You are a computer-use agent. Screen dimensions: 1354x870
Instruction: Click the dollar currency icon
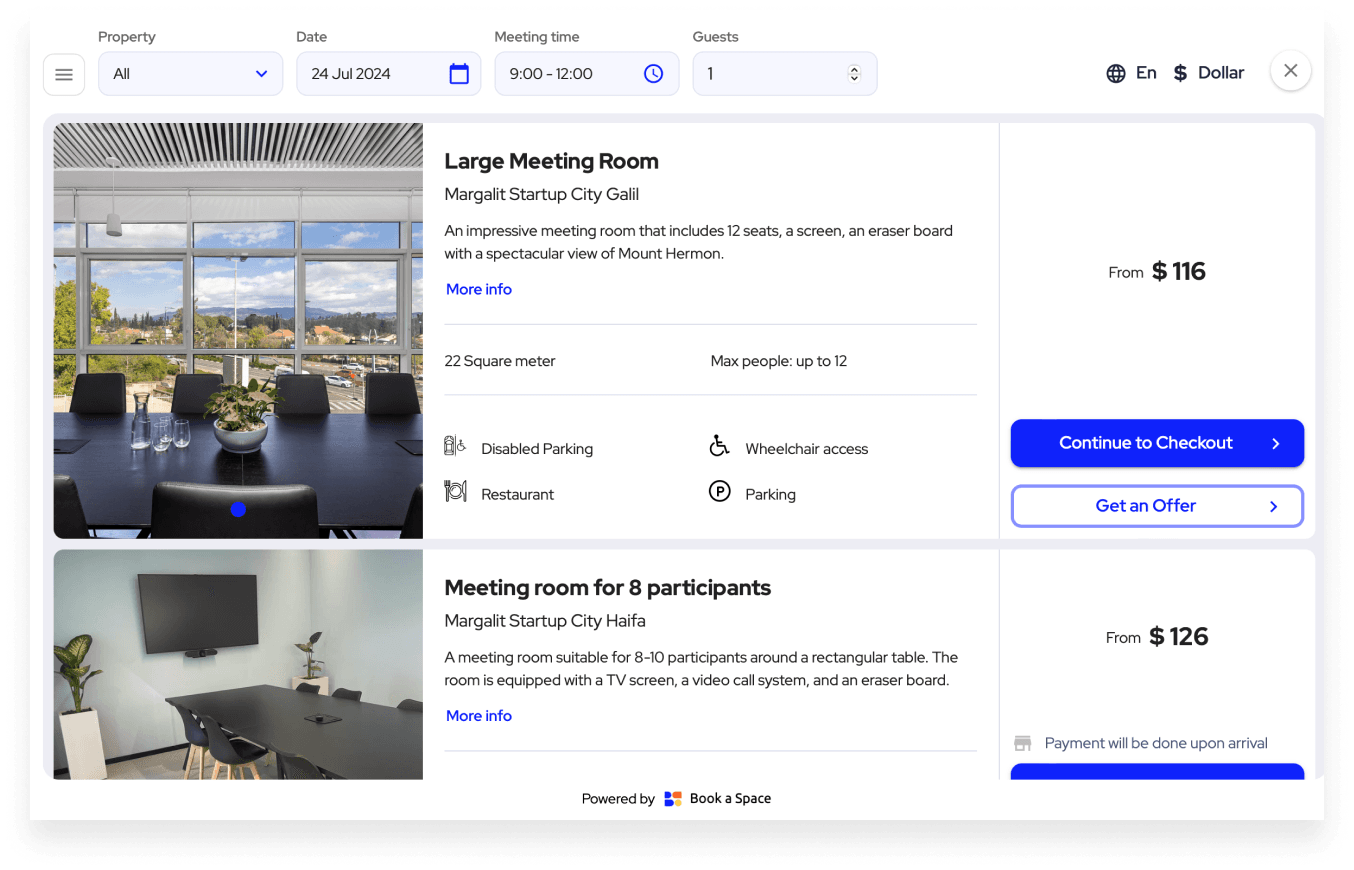(1180, 73)
